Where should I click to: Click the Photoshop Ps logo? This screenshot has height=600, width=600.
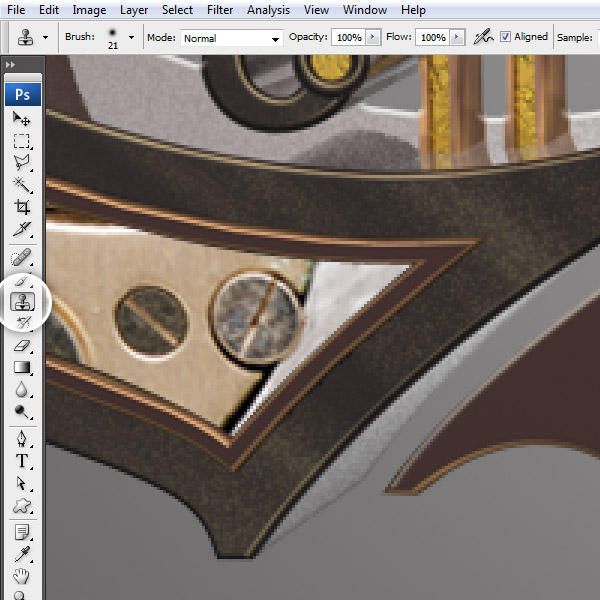click(x=23, y=94)
